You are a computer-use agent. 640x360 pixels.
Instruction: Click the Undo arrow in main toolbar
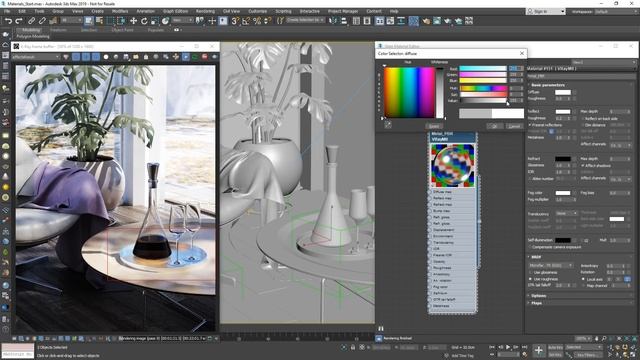8,21
